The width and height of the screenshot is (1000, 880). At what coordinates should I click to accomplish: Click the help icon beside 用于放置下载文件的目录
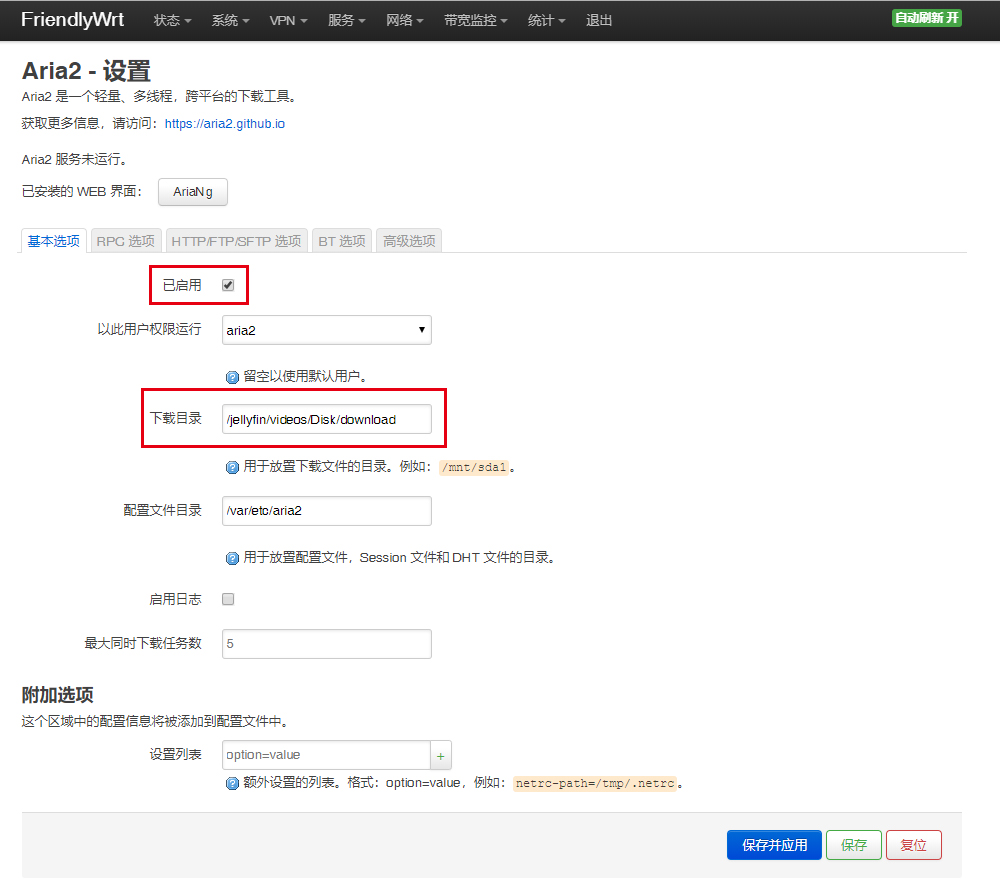[232, 467]
